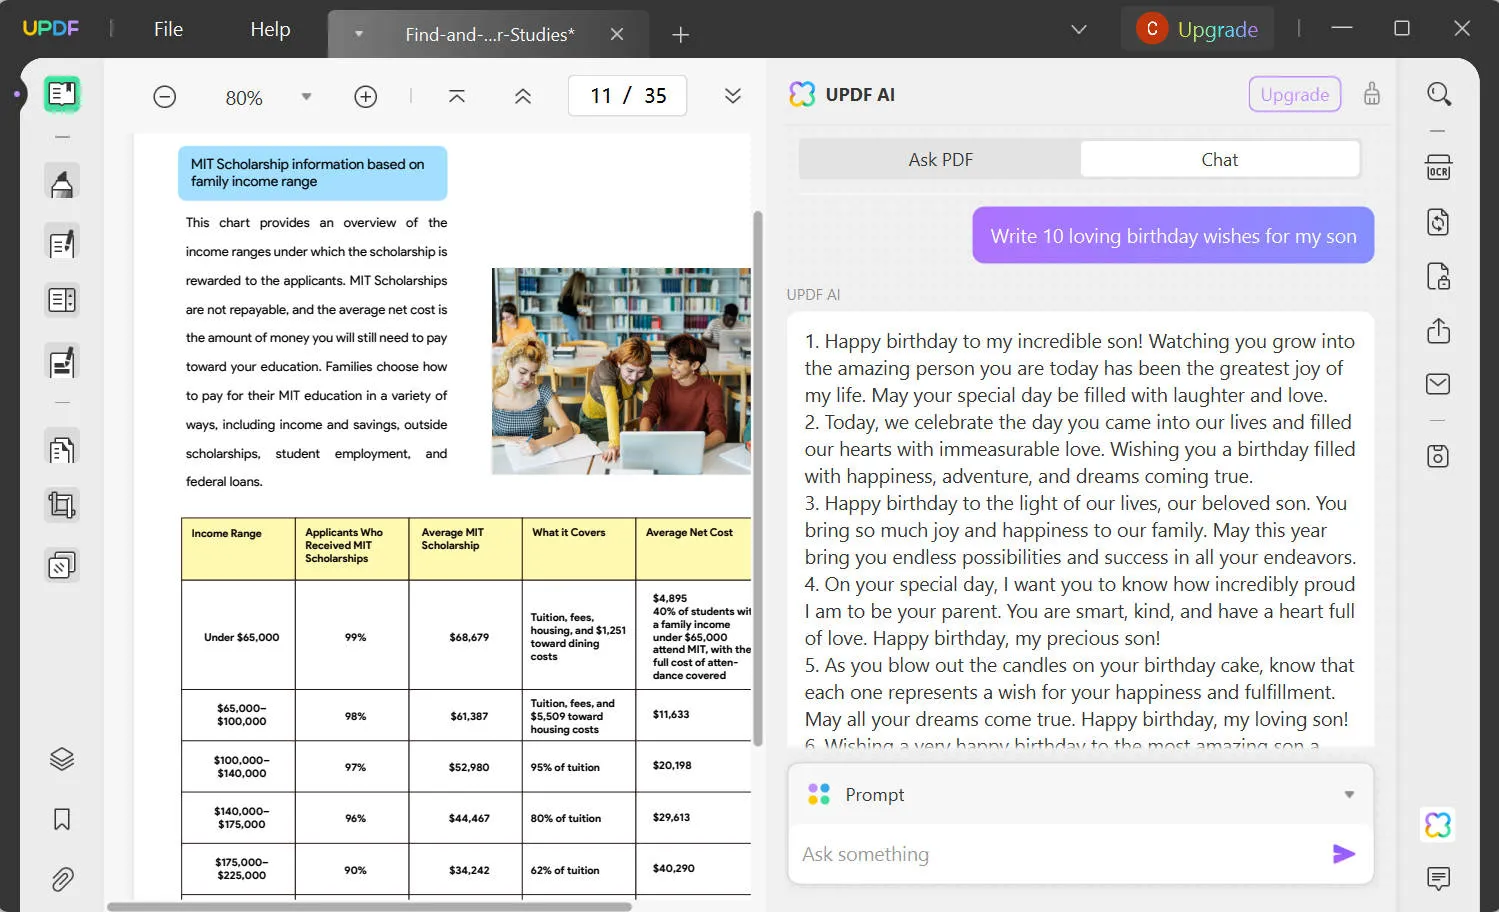Add a new tab with plus

click(681, 35)
